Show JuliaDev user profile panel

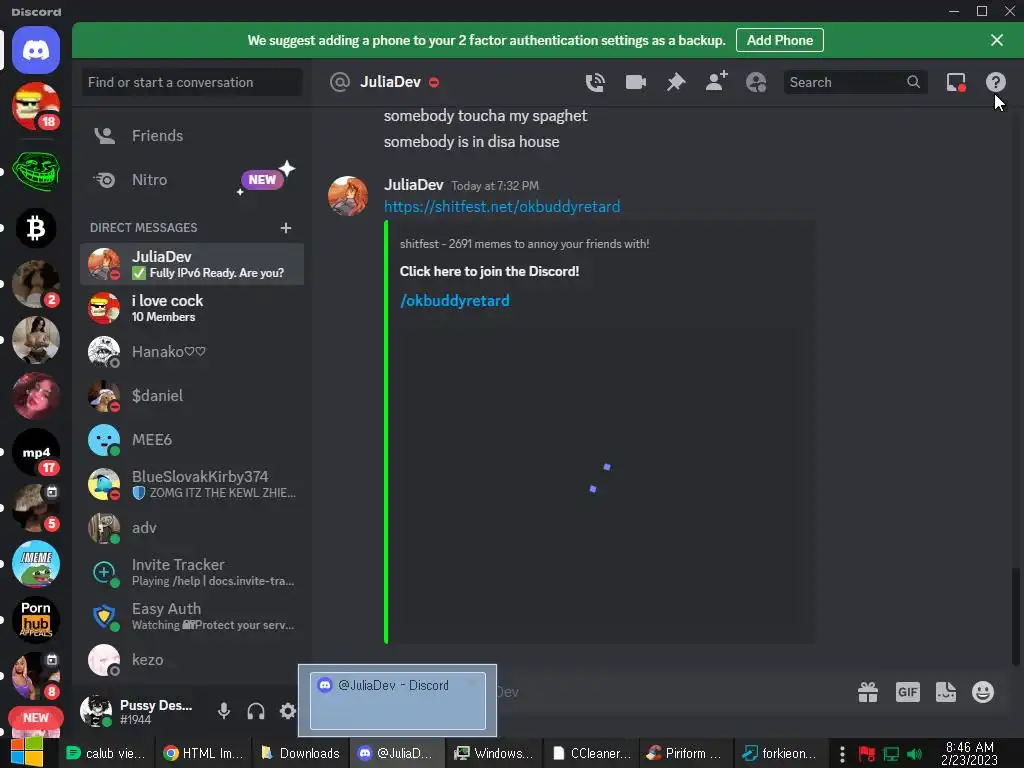756,82
